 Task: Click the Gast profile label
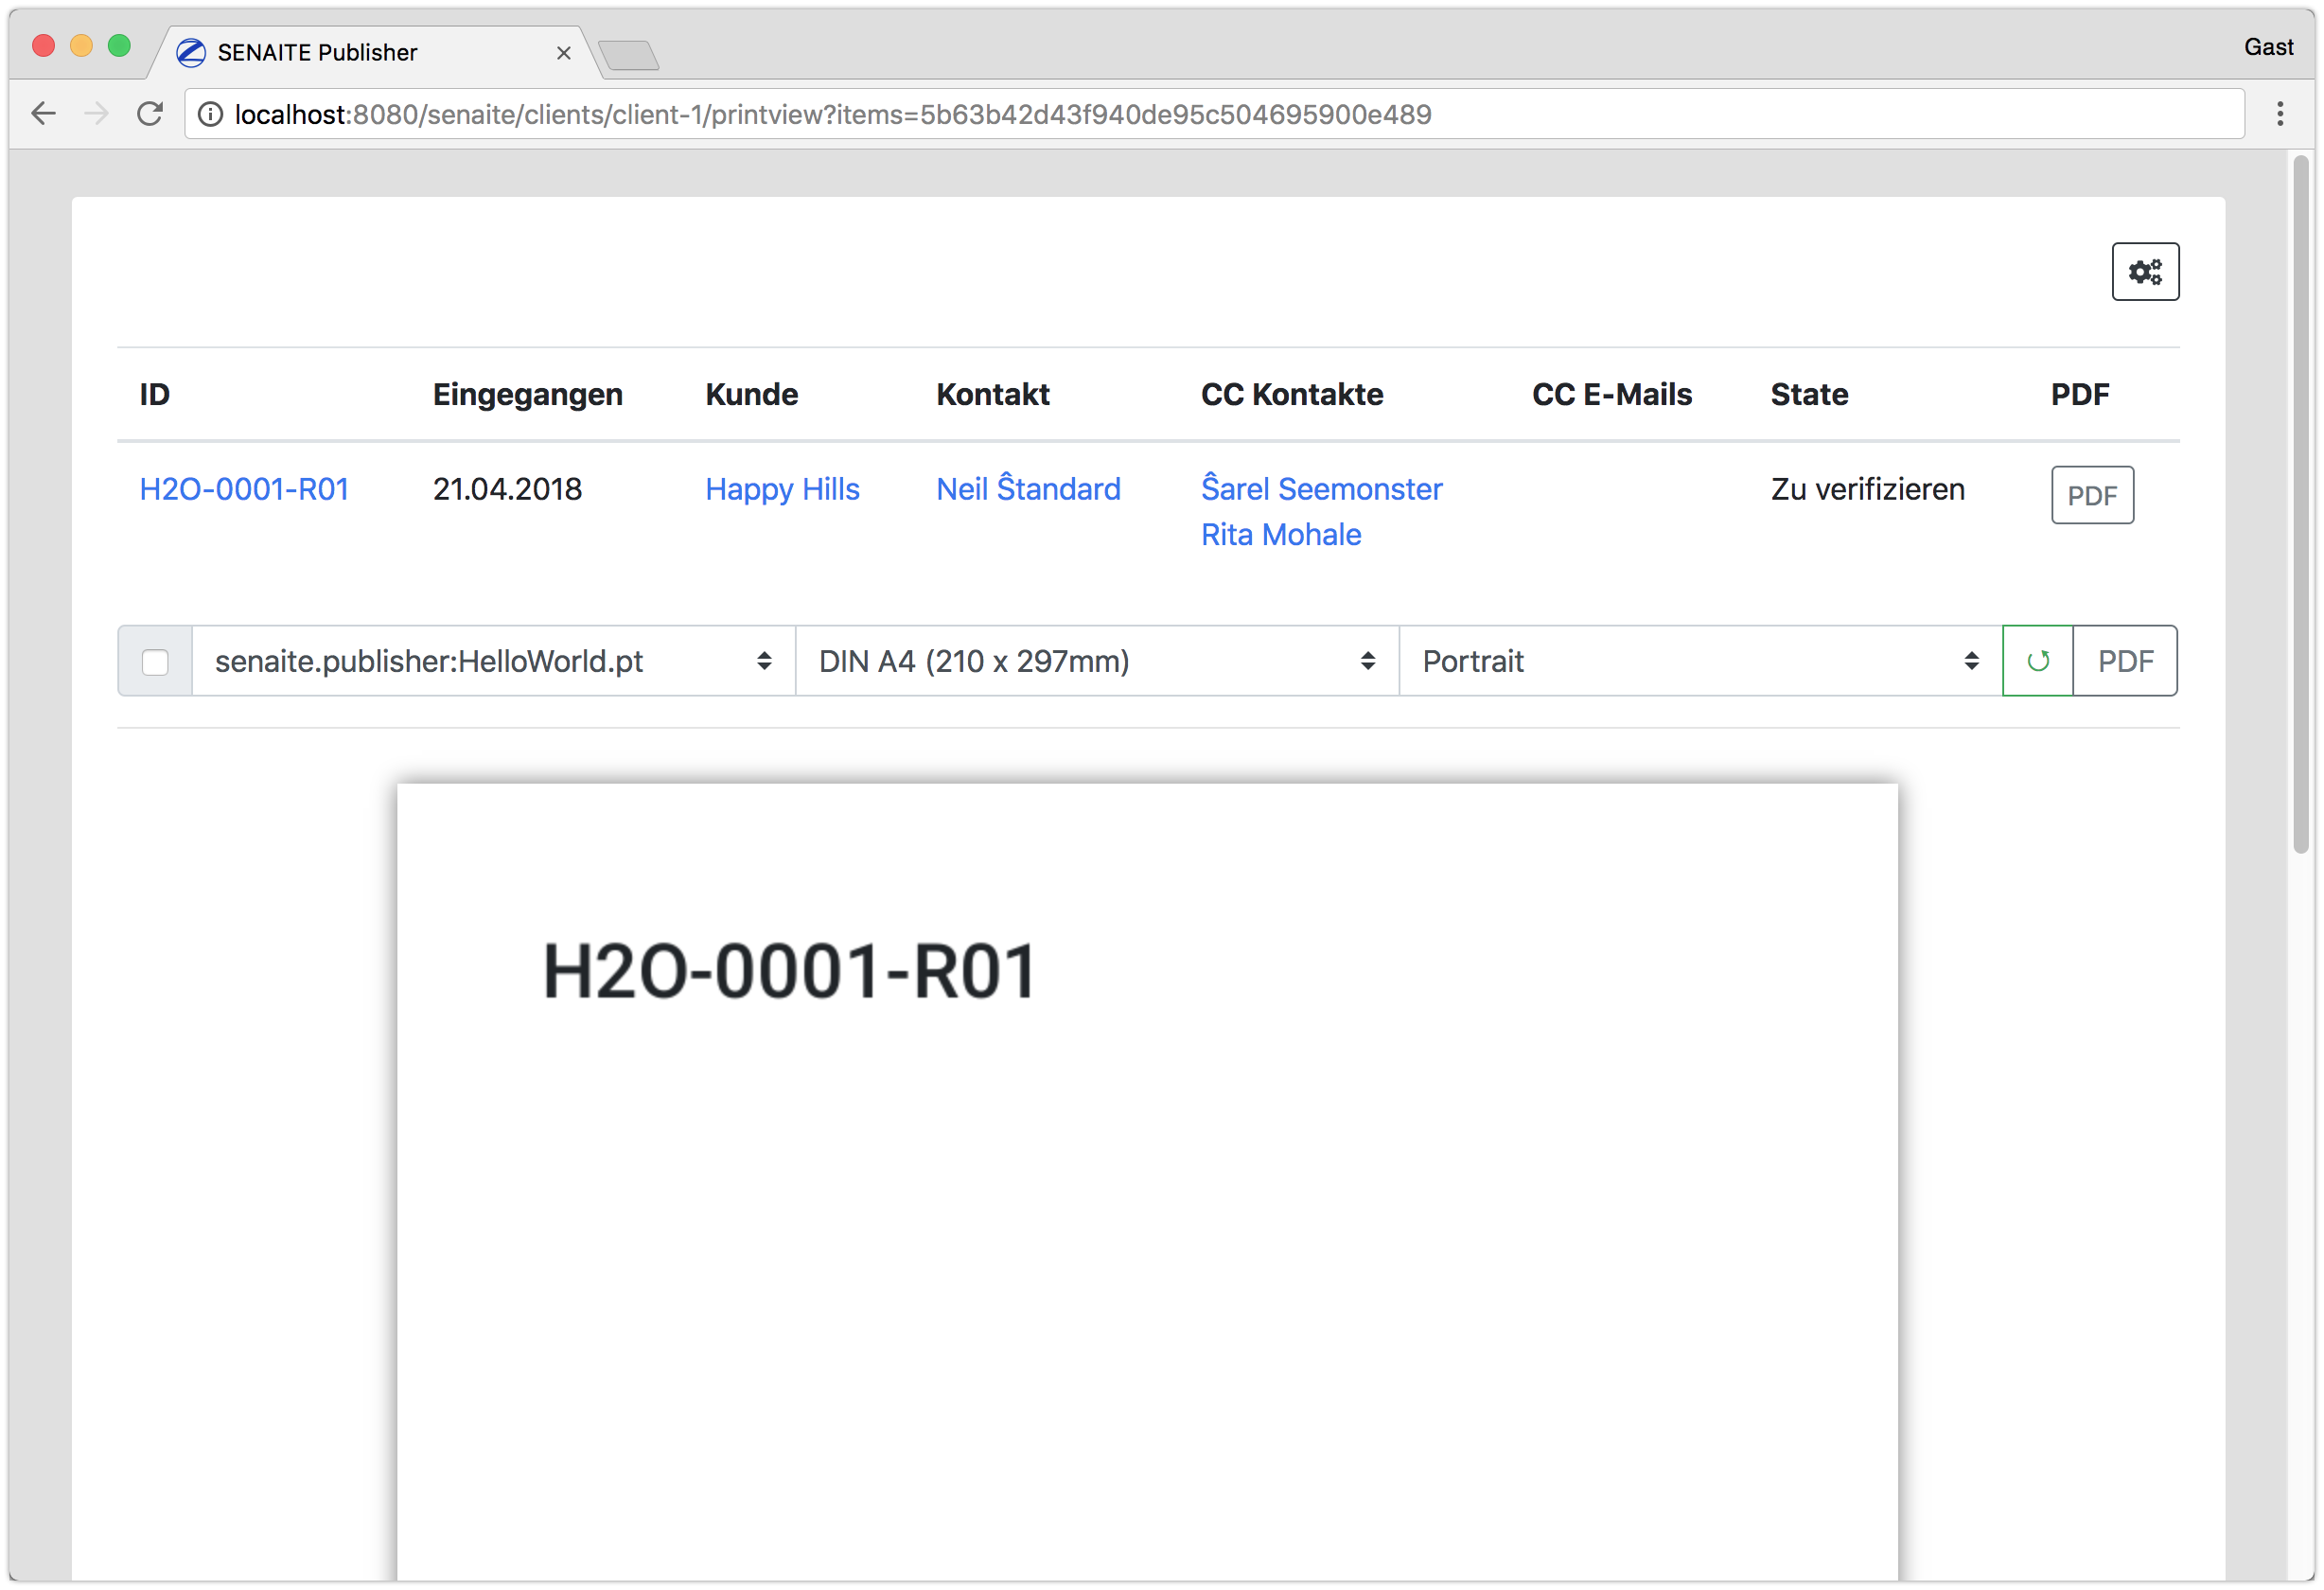(2267, 47)
